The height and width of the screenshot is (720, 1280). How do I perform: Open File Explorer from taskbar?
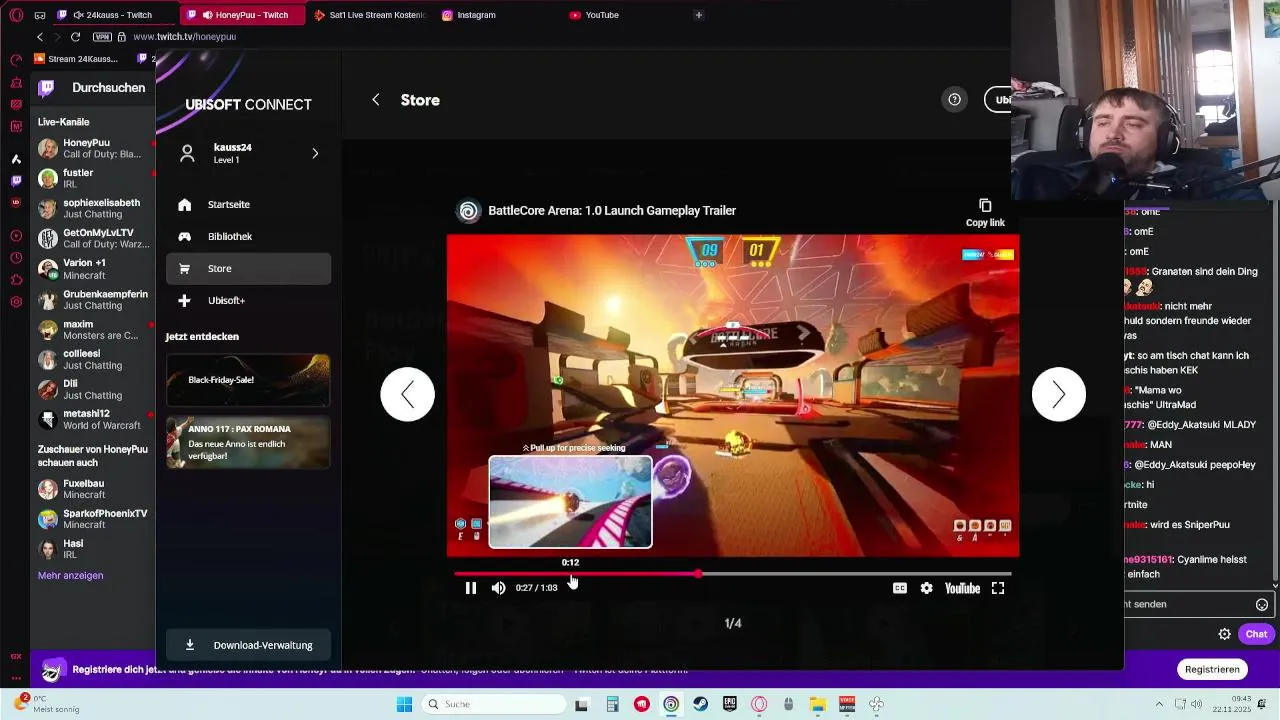coord(817,704)
